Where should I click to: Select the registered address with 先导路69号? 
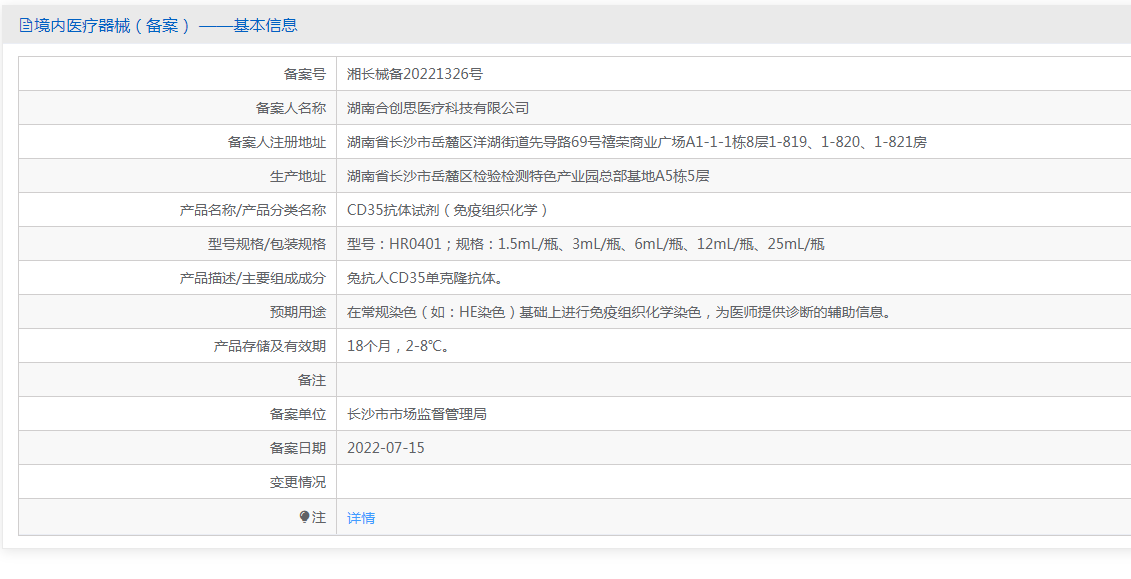click(637, 142)
